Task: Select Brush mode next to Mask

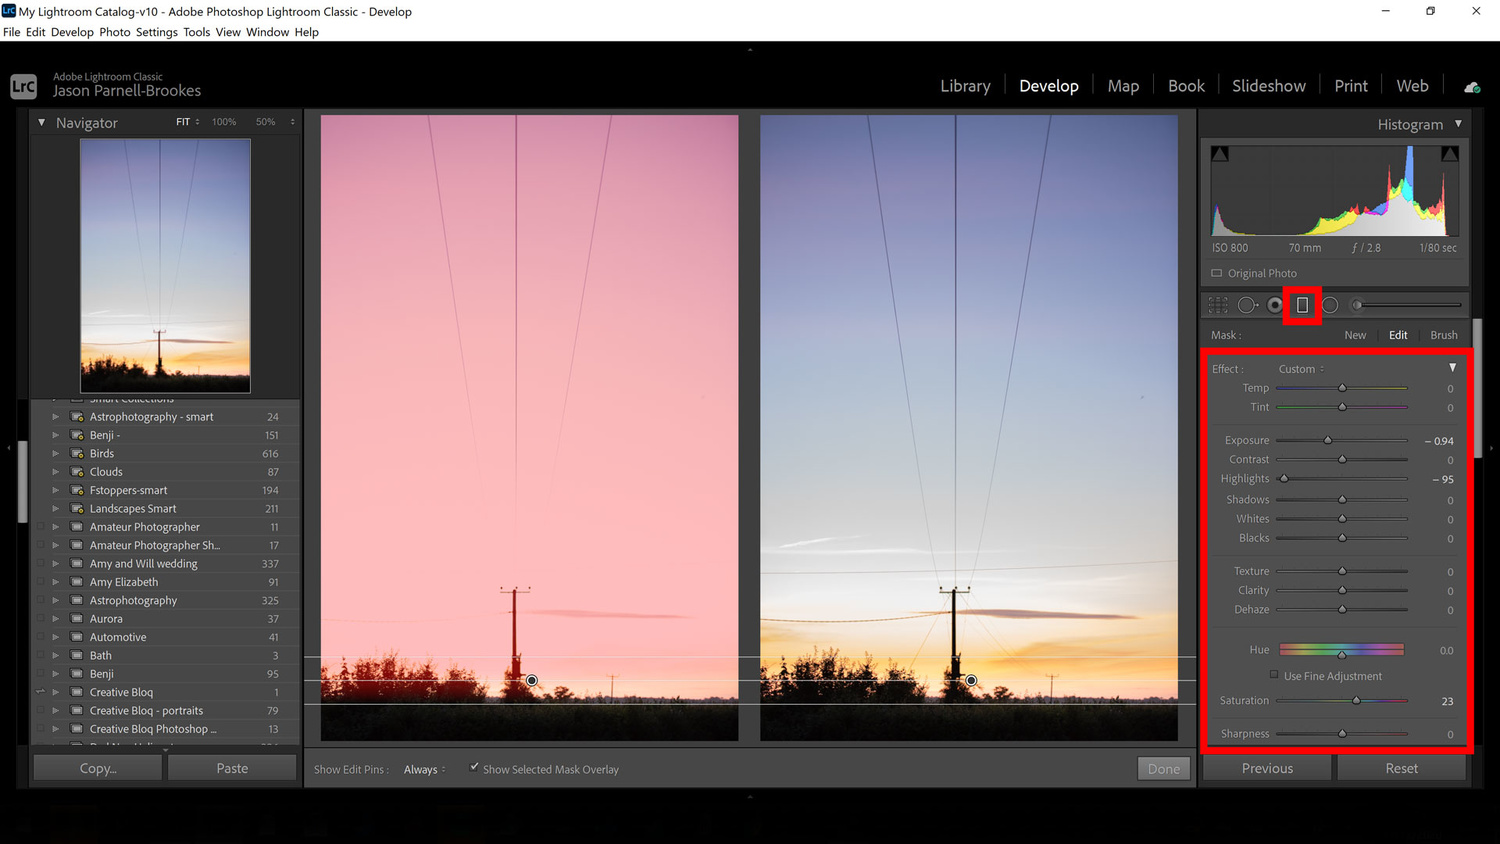Action: tap(1443, 335)
